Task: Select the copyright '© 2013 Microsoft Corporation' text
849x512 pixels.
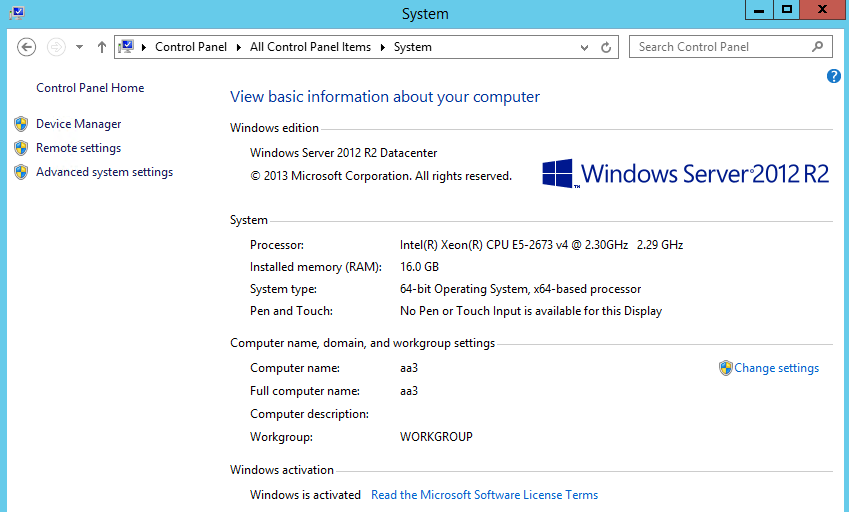Action: click(x=330, y=176)
